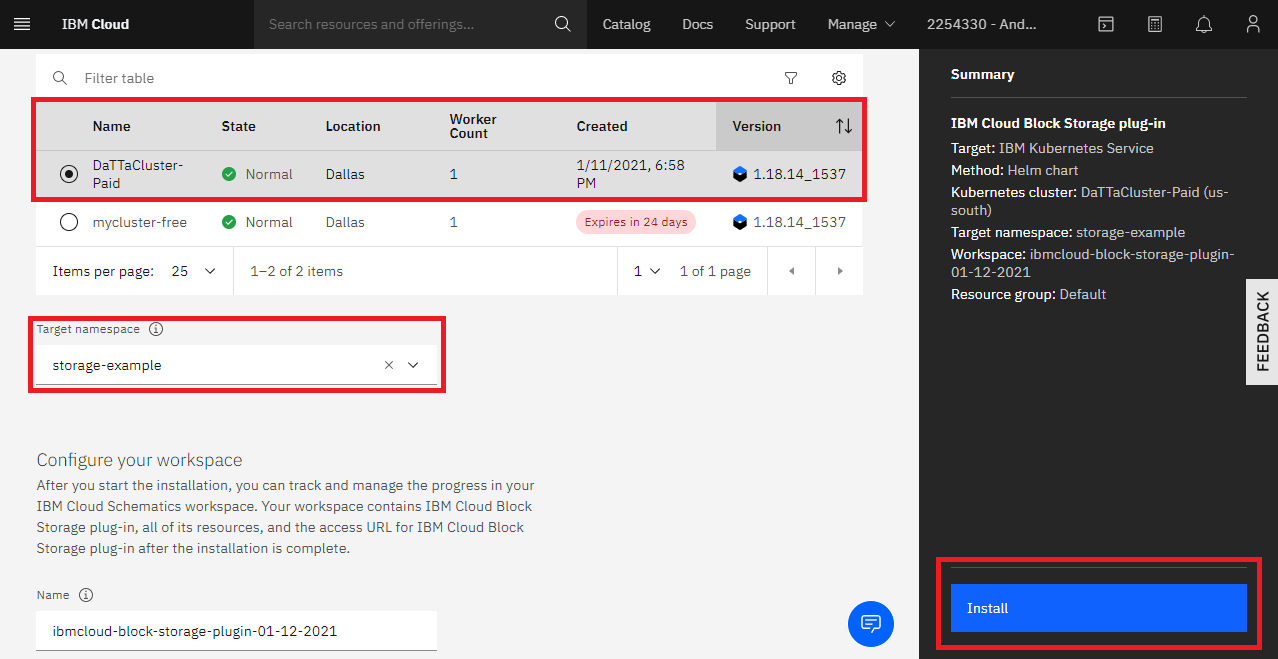
Task: Select the mycluster-free radio button
Action: point(68,222)
